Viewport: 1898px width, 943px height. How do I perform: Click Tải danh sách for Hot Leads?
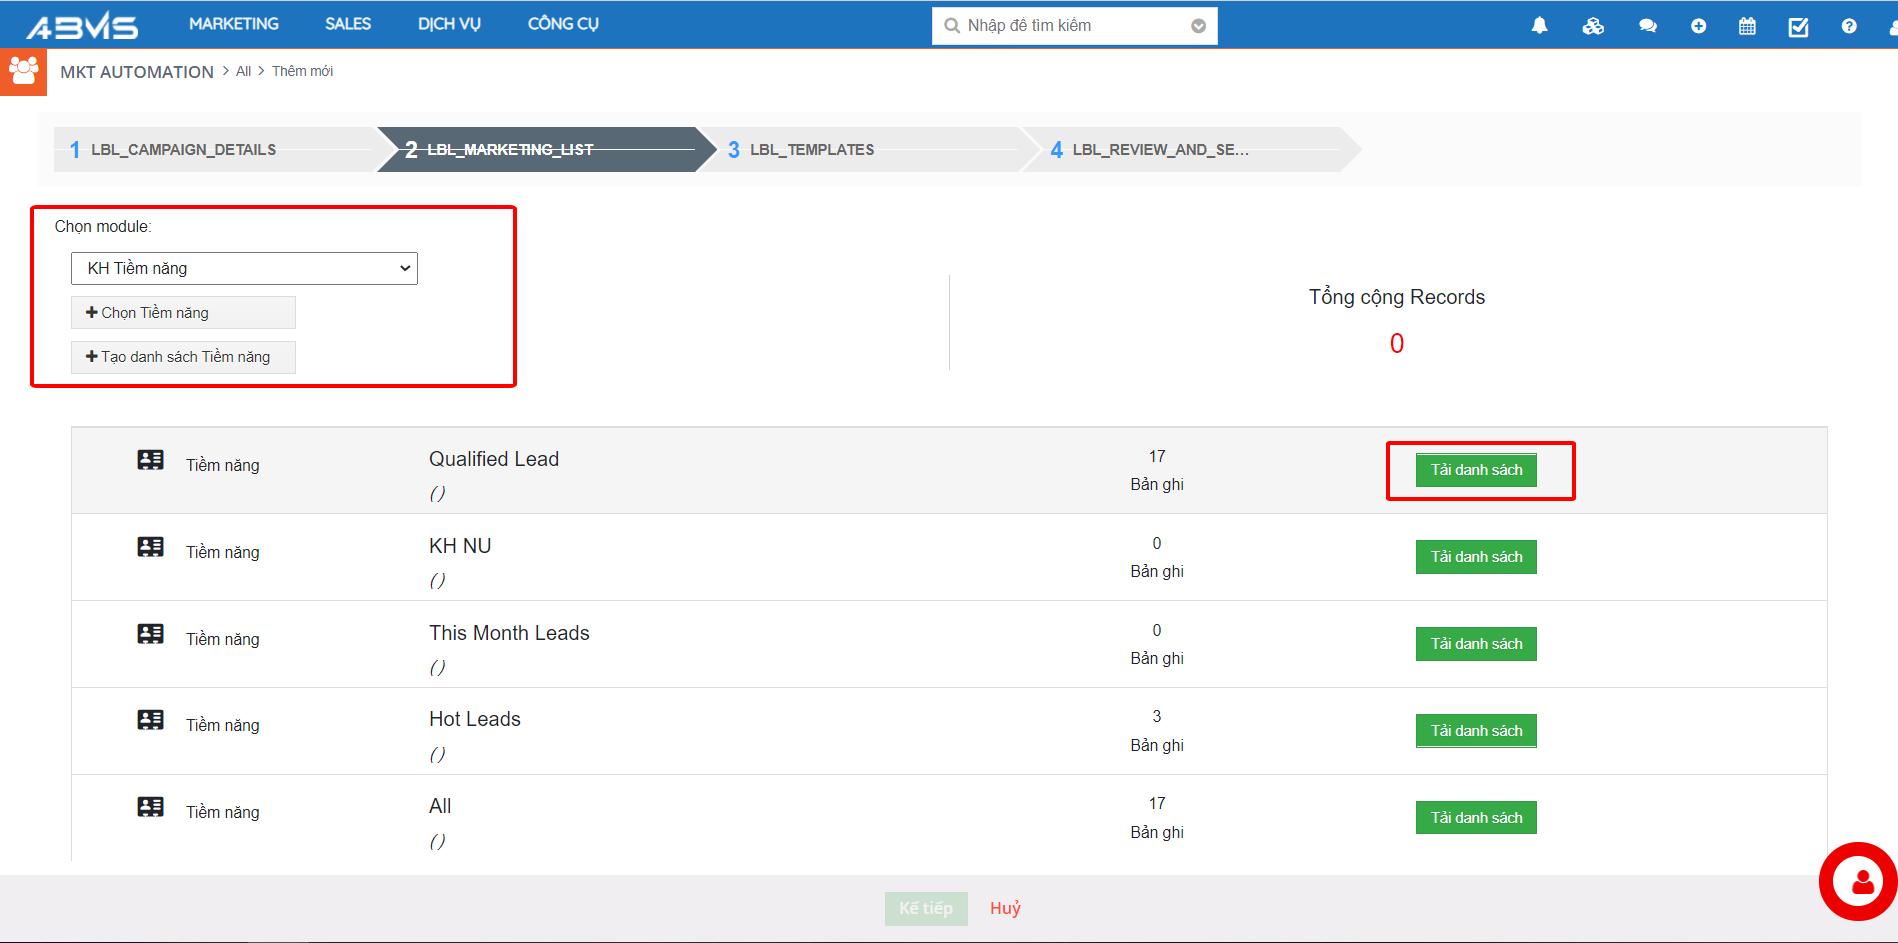pos(1476,731)
